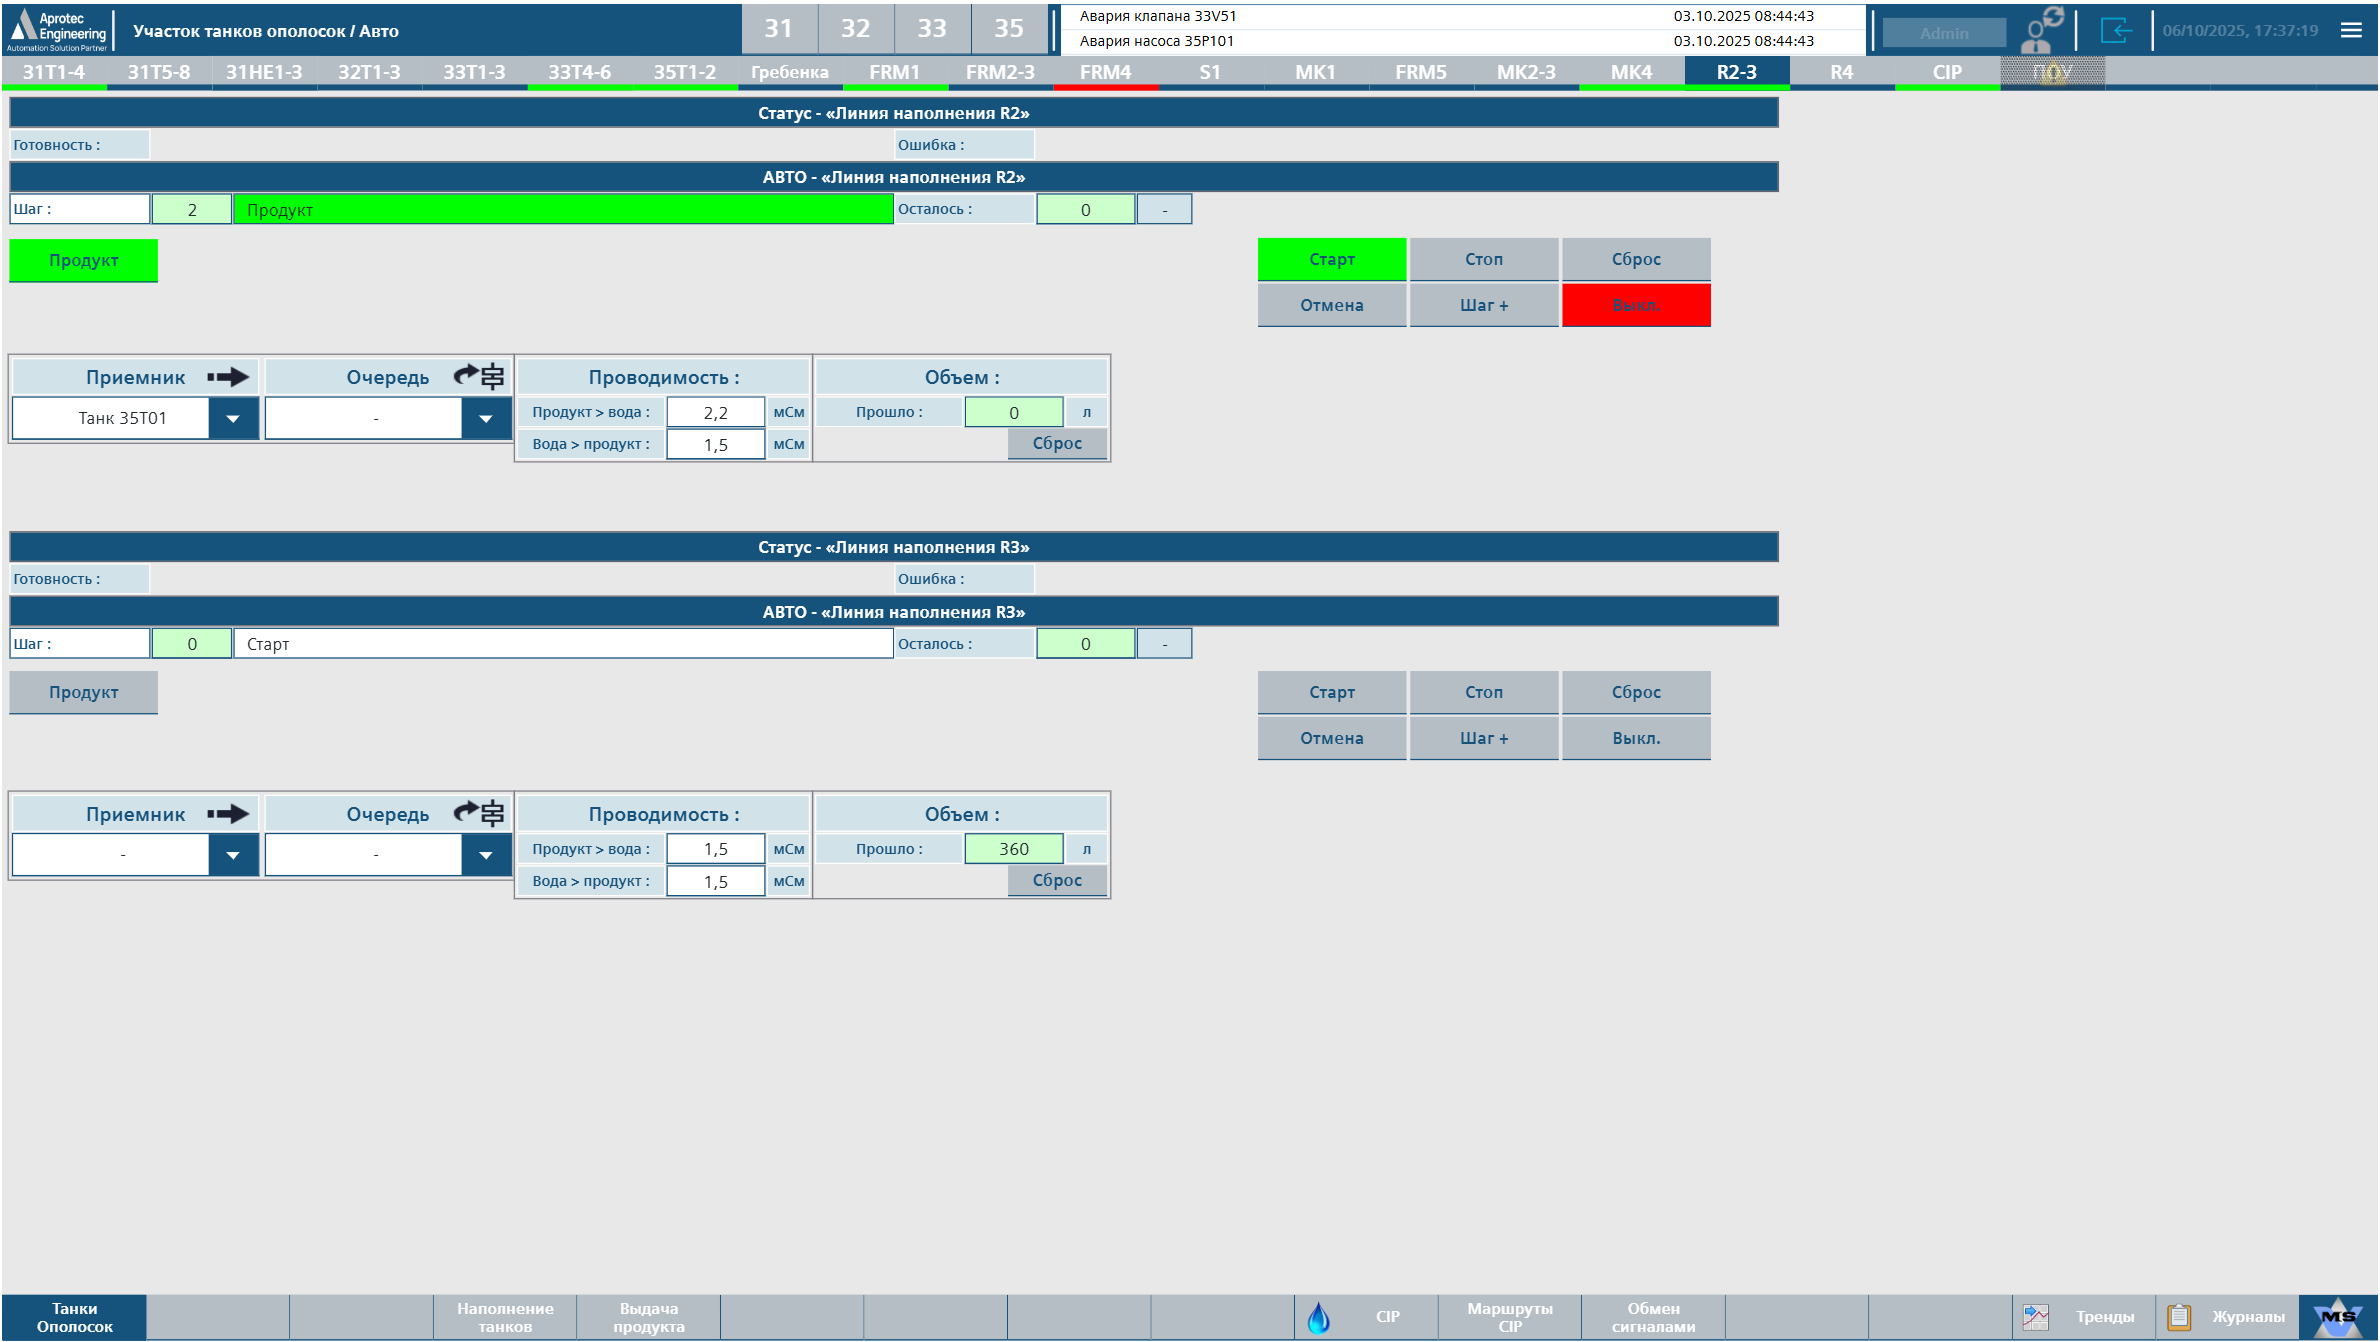Switch to the FRM4 tab
The width and height of the screenshot is (2380, 1342).
(x=1105, y=72)
